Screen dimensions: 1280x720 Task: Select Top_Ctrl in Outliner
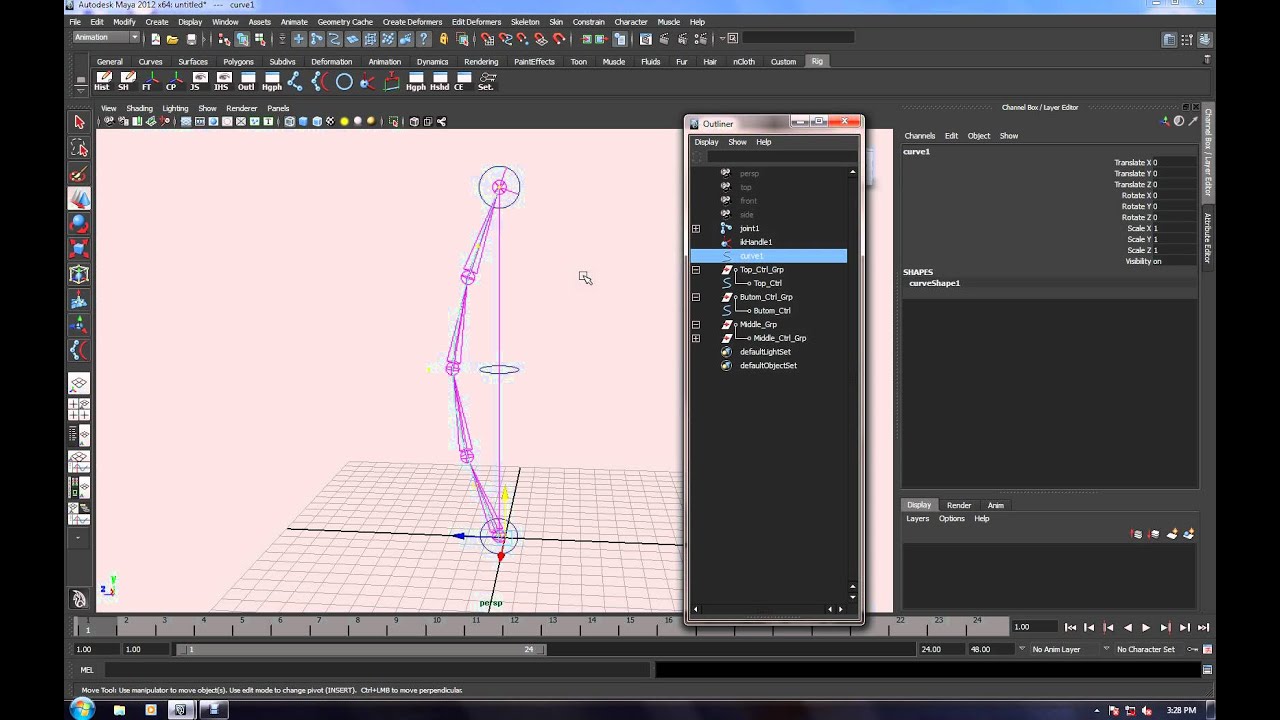coord(768,283)
